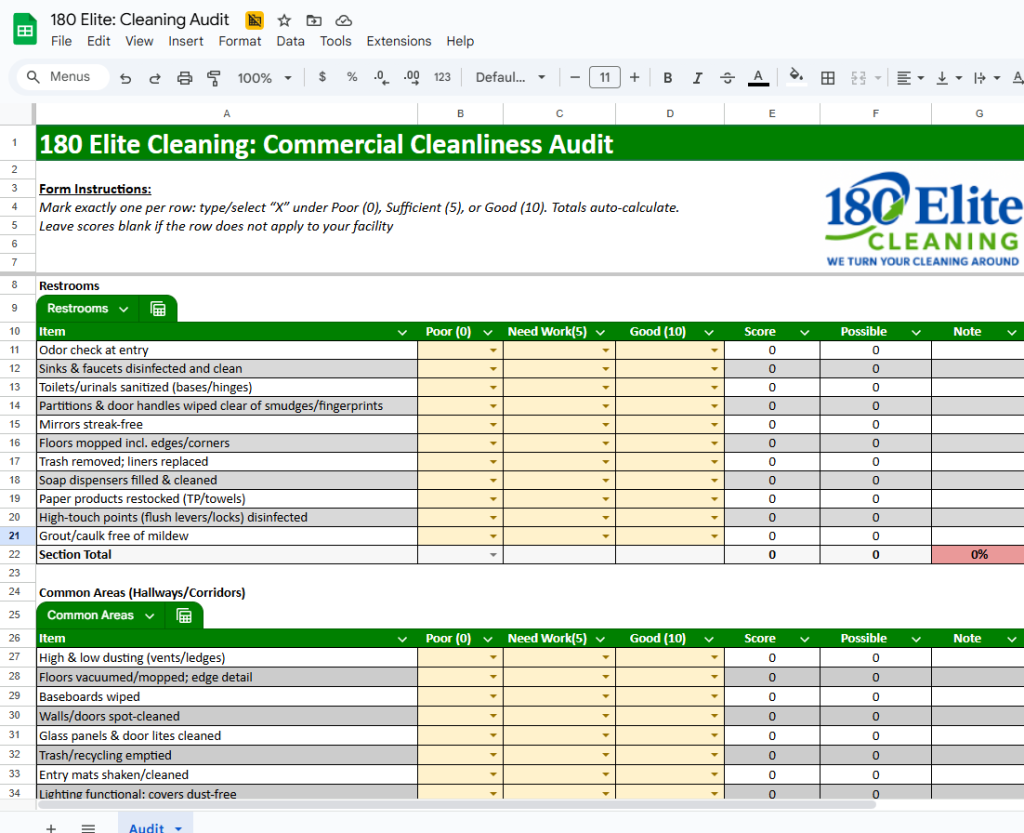Expand the font family dropdown

point(511,78)
